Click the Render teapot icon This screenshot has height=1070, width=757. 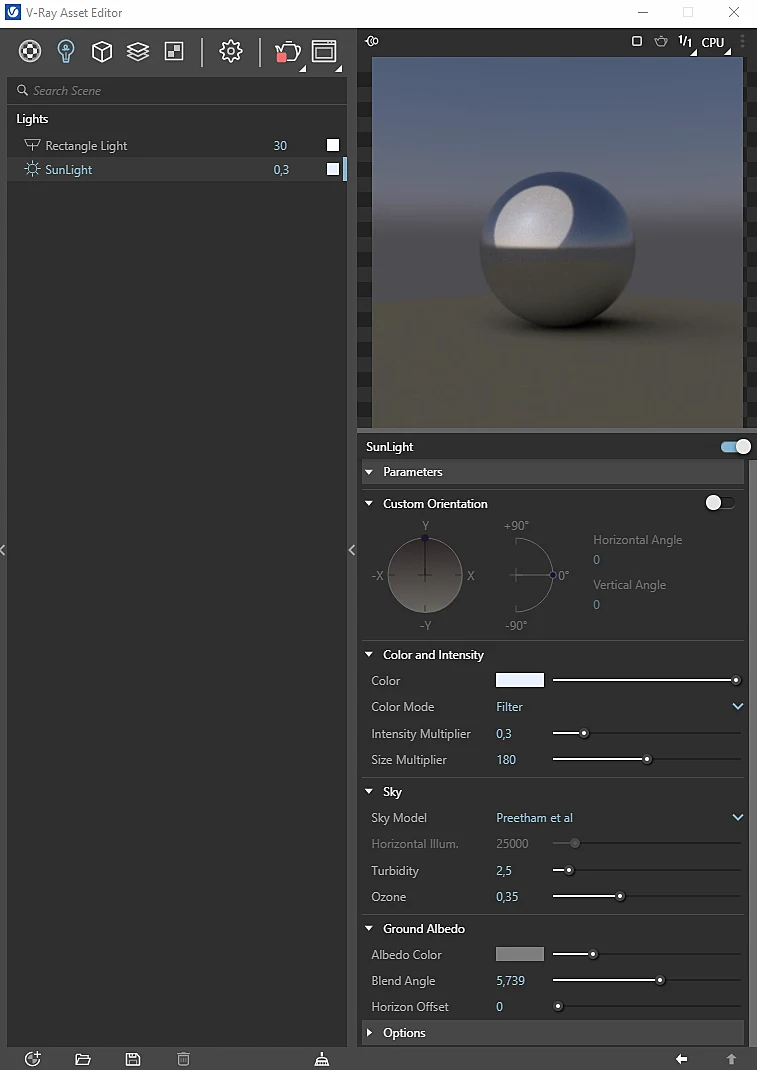(x=287, y=52)
